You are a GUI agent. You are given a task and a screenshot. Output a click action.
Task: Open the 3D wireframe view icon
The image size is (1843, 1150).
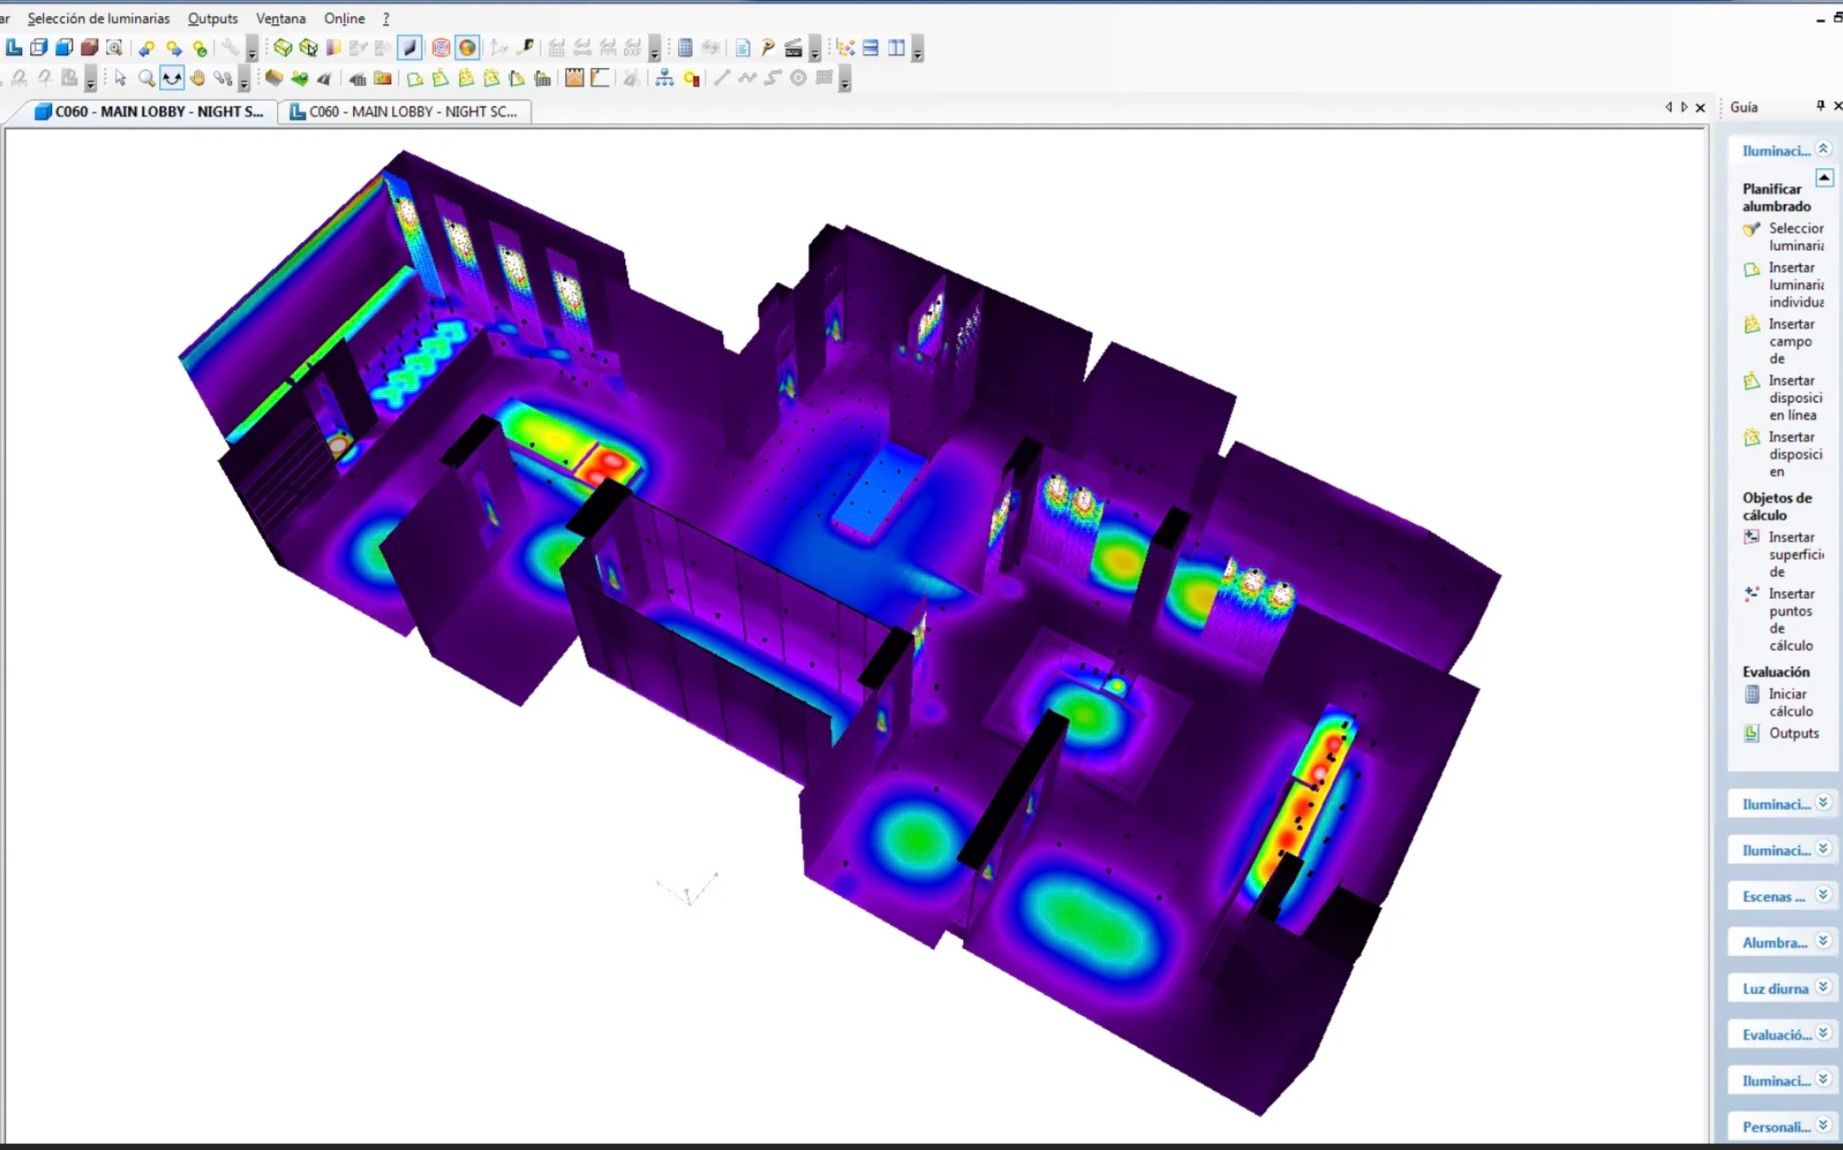(x=39, y=47)
